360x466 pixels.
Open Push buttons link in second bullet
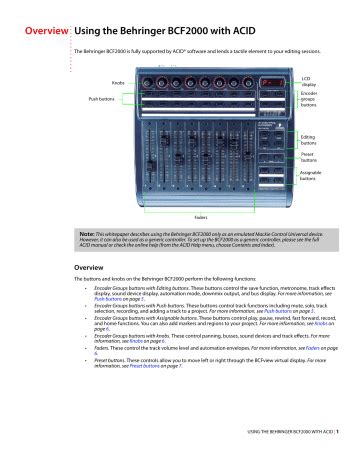click(278, 311)
